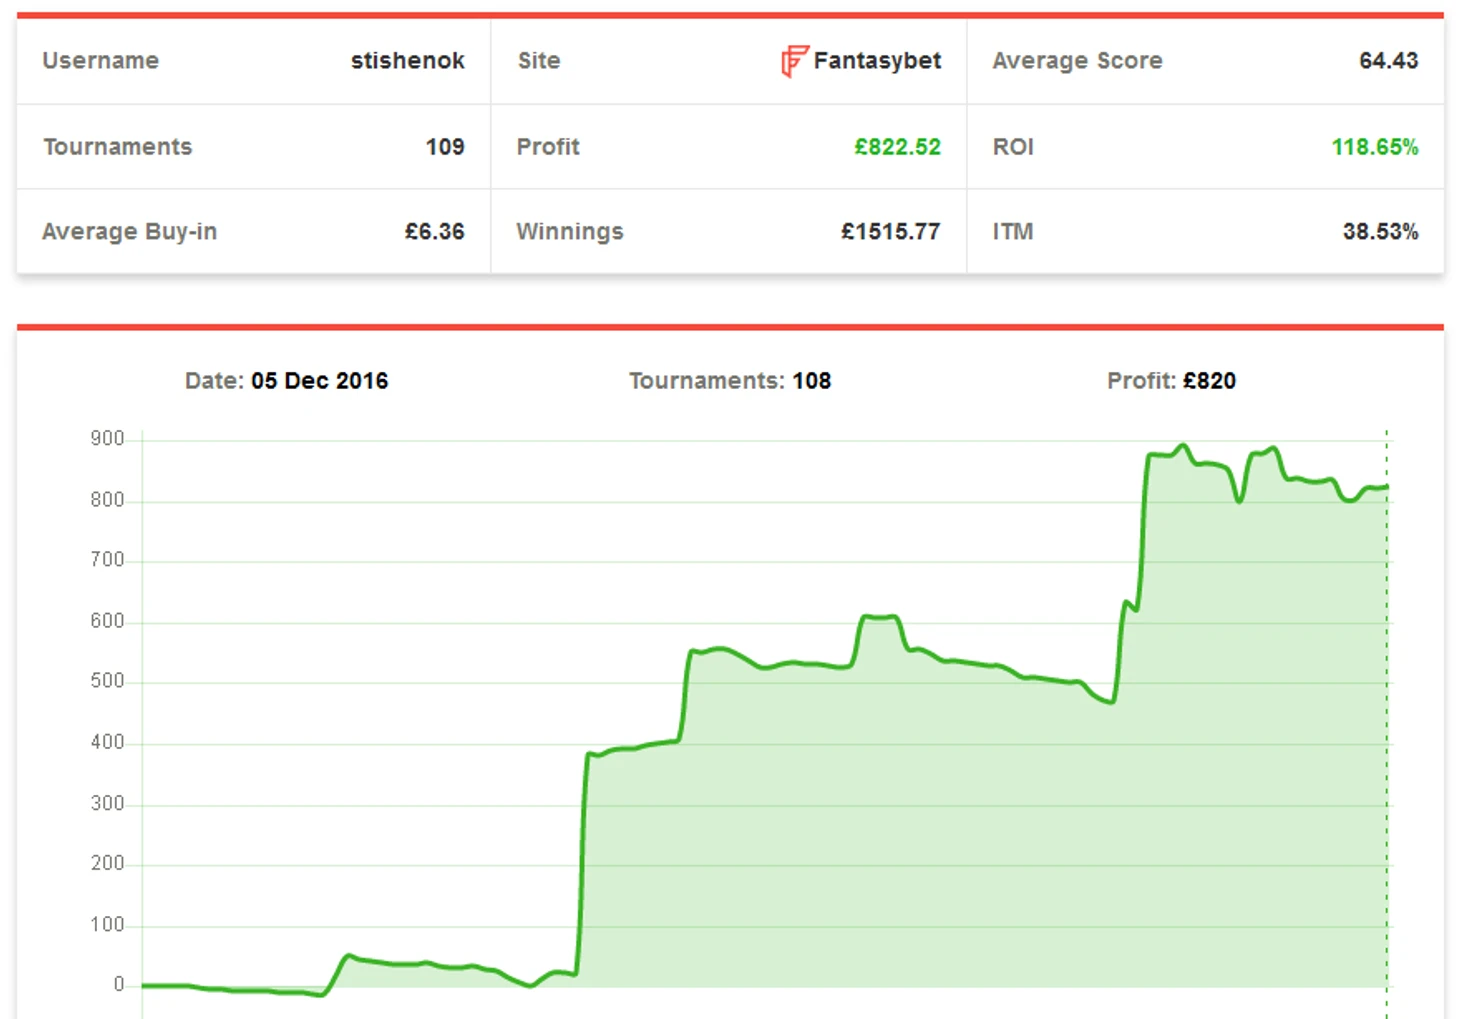Viewport: 1460px width, 1019px height.
Task: Select the chart Profit: £820 readout
Action: coord(1170,381)
